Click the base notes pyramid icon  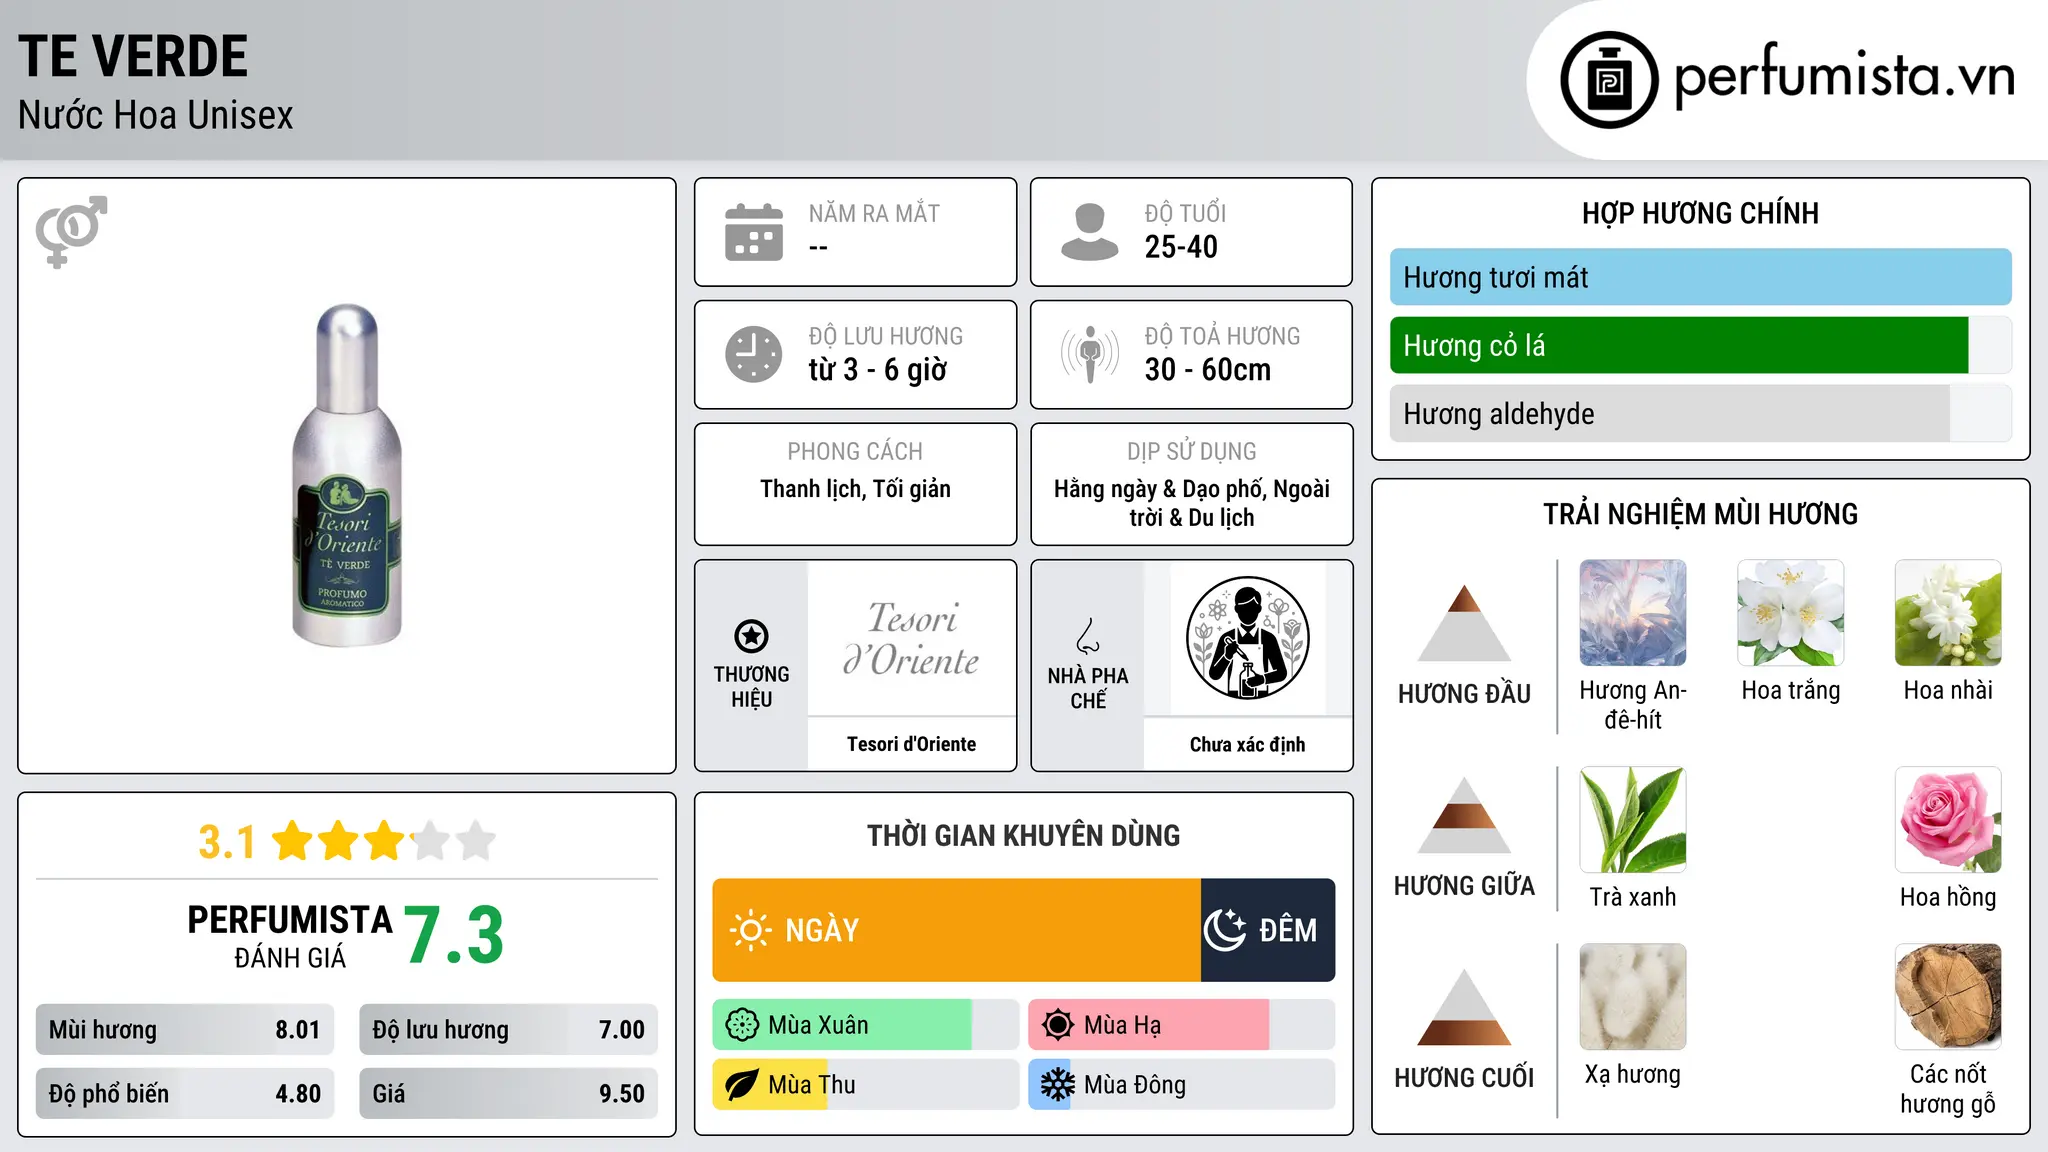point(1464,1007)
